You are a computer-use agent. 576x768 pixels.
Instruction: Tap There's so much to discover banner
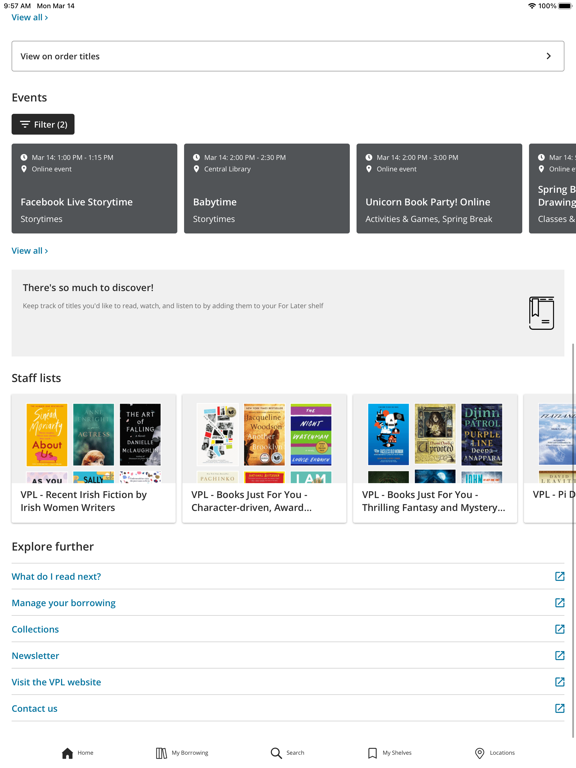288,313
